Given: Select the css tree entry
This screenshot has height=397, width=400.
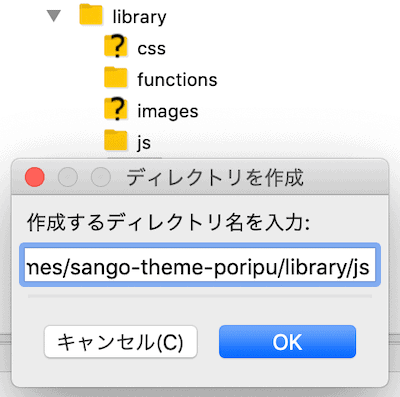Looking at the screenshot, I should (x=151, y=49).
